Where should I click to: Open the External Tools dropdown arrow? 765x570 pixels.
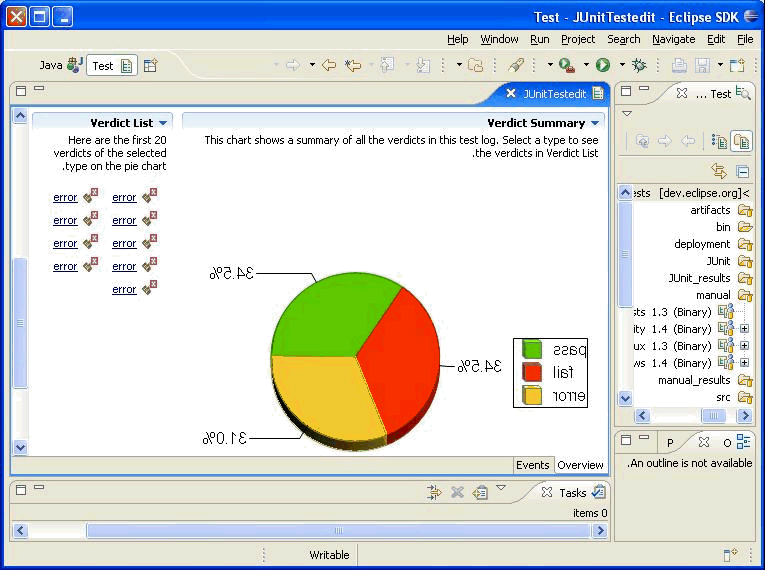tap(550, 64)
